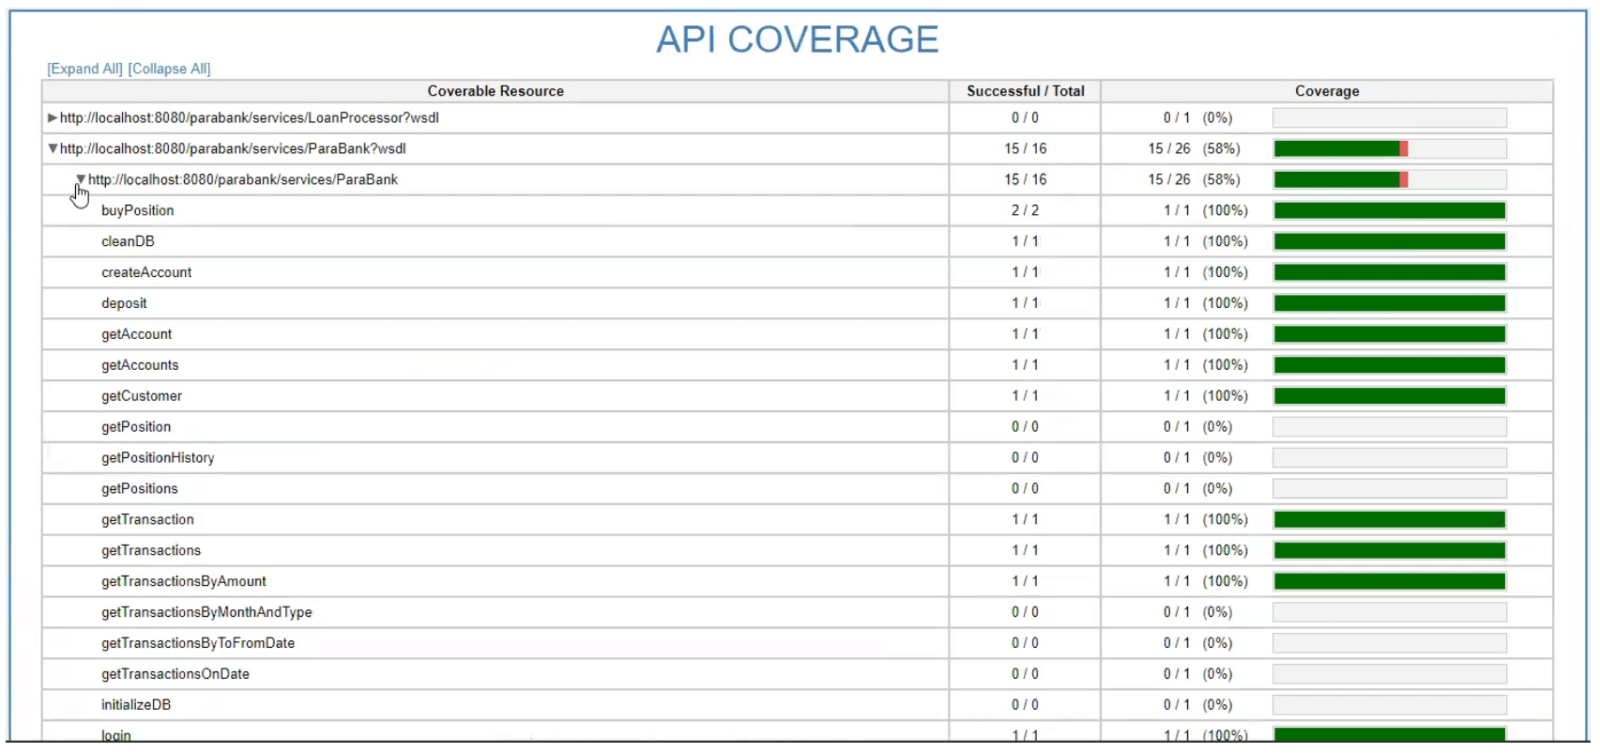Image resolution: width=1600 pixels, height=753 pixels.
Task: Click the LoanProcessor empty coverage bar
Action: pyautogui.click(x=1389, y=118)
